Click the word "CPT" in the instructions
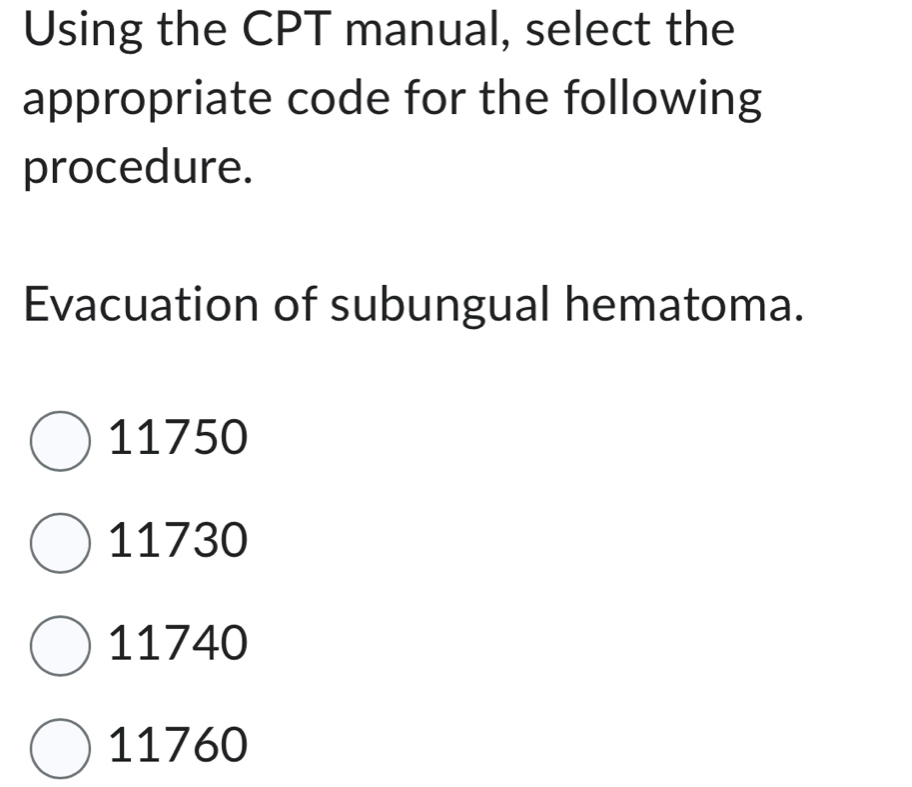Viewport: 912px width, 787px height. pos(283,30)
